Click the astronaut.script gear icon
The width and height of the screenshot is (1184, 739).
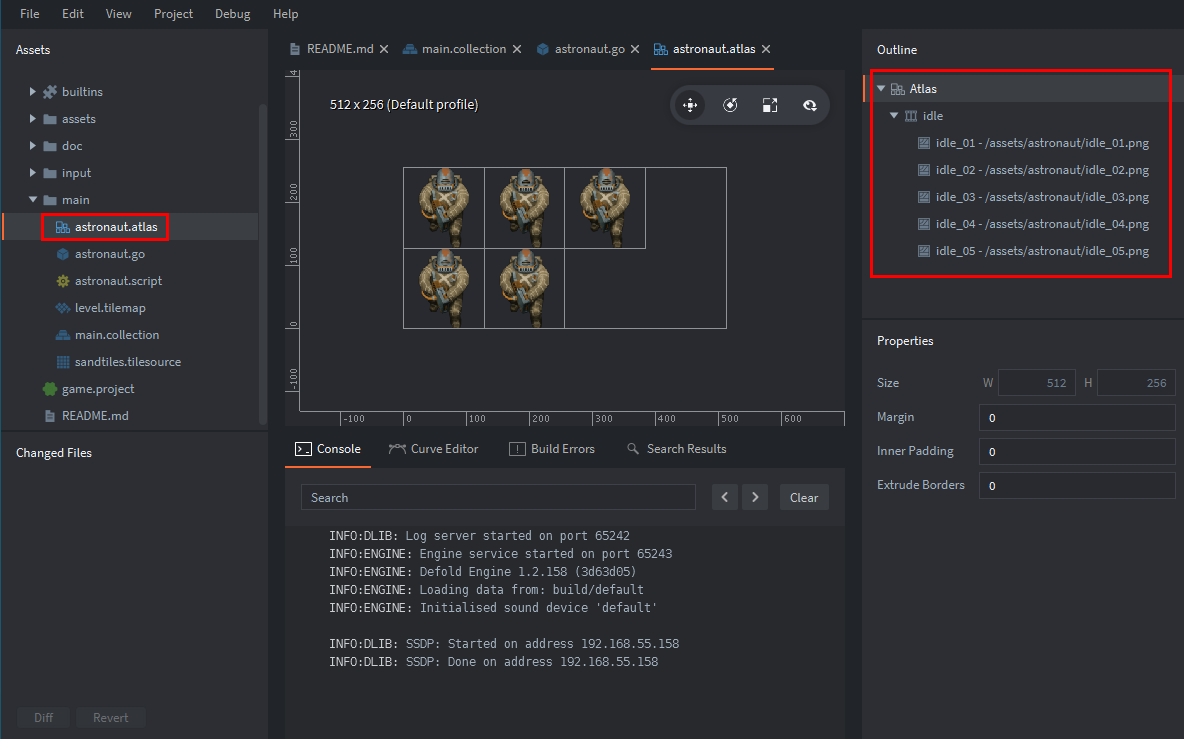63,281
